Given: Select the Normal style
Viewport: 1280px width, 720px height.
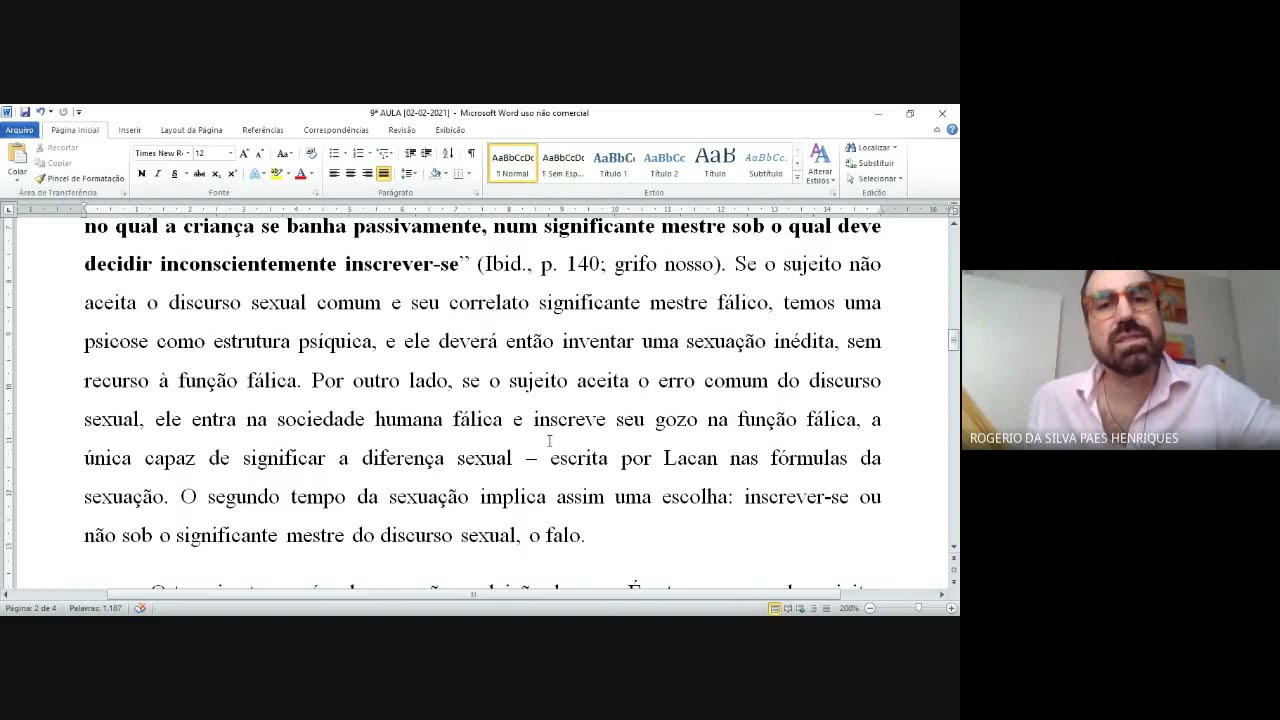Looking at the screenshot, I should 512,163.
